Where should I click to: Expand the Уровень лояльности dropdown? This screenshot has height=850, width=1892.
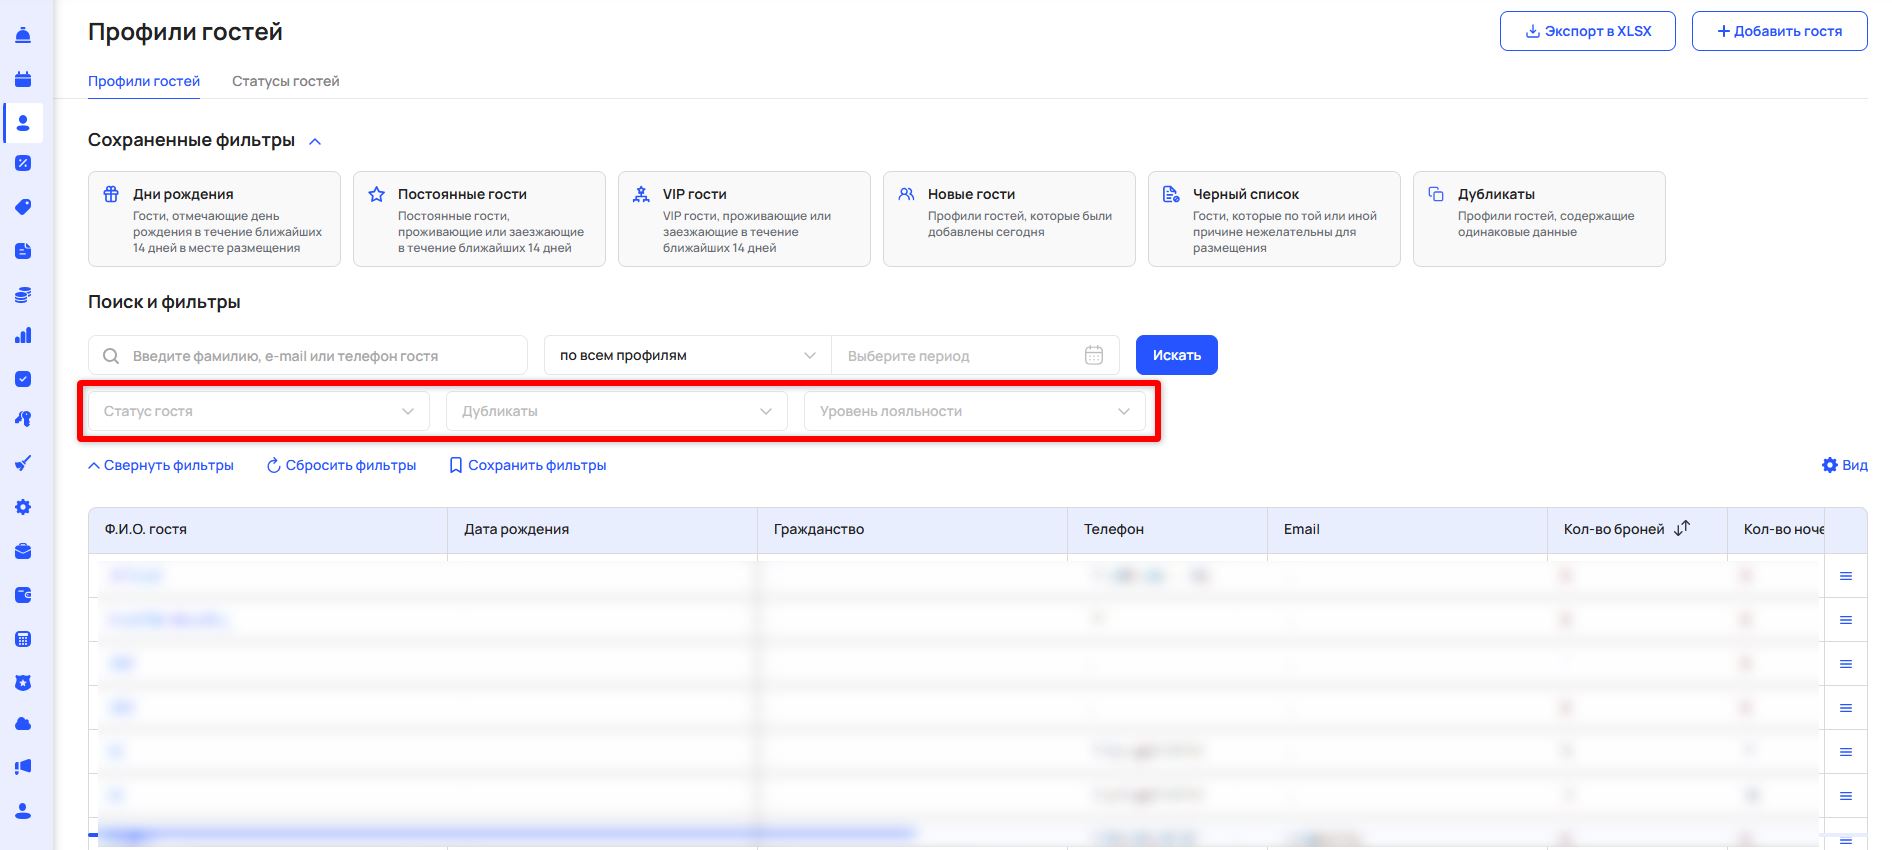(974, 411)
